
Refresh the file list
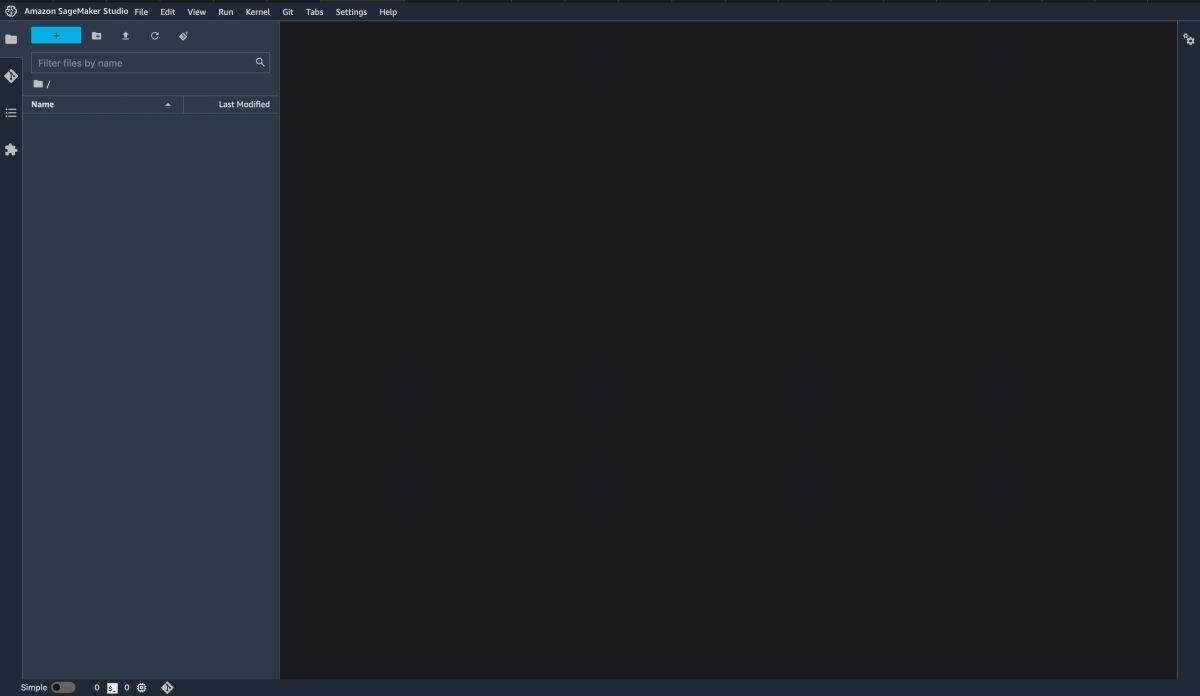tap(155, 36)
